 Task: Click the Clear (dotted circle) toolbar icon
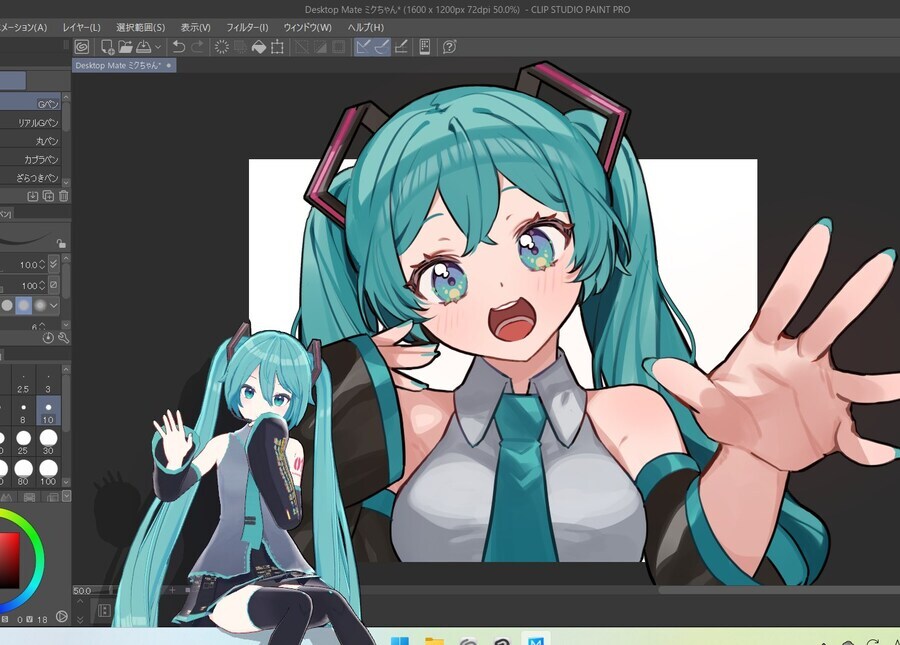point(222,47)
